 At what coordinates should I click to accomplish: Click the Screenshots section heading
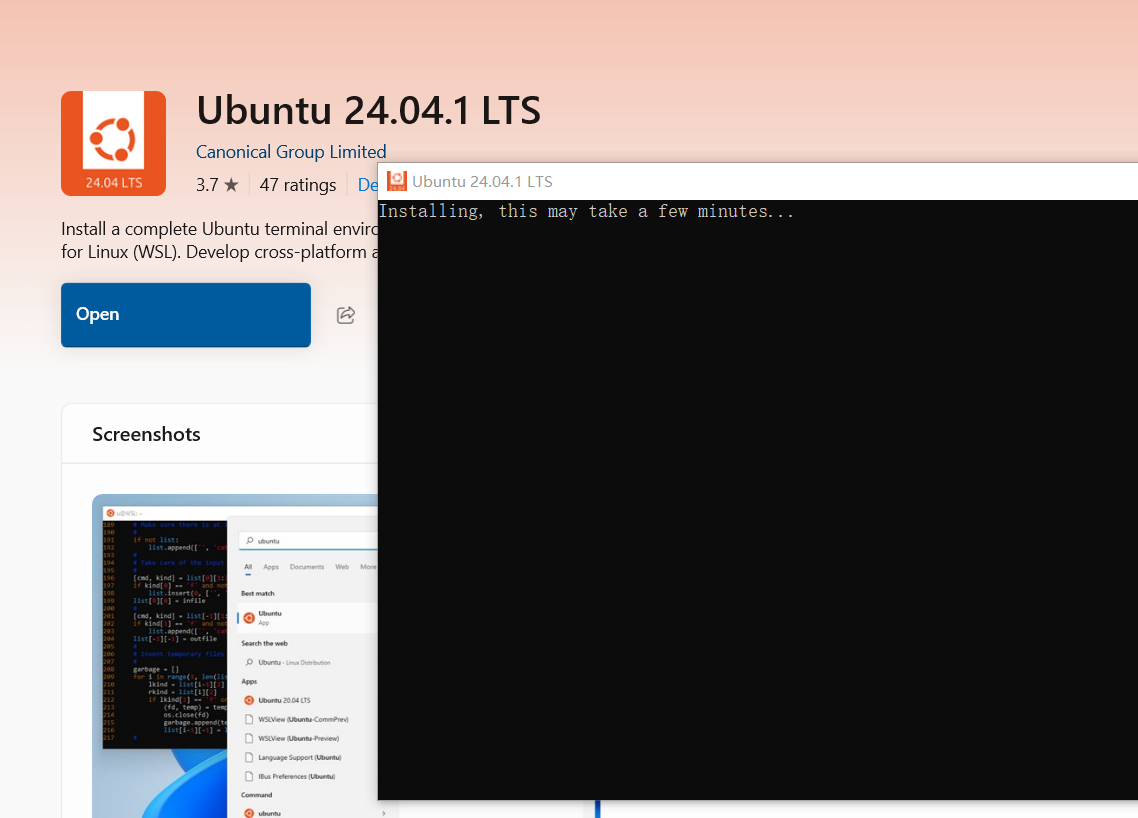(x=146, y=434)
